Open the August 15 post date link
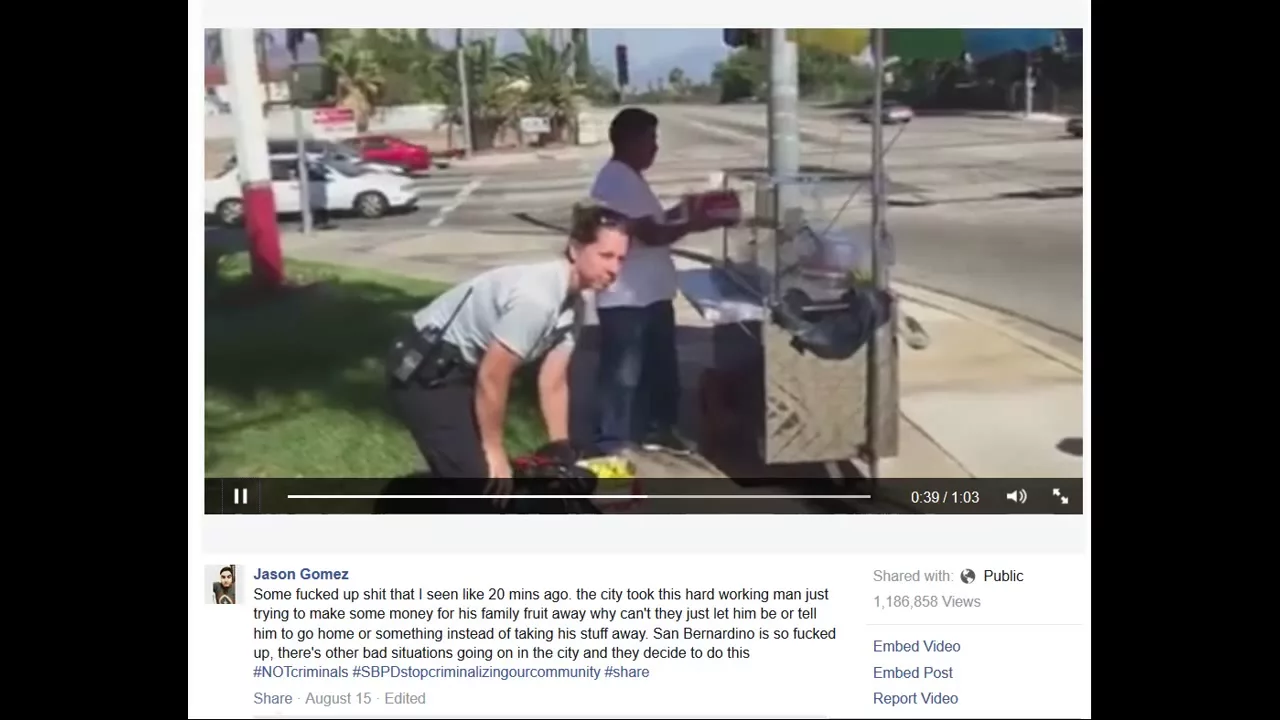The image size is (1280, 720). [x=338, y=698]
